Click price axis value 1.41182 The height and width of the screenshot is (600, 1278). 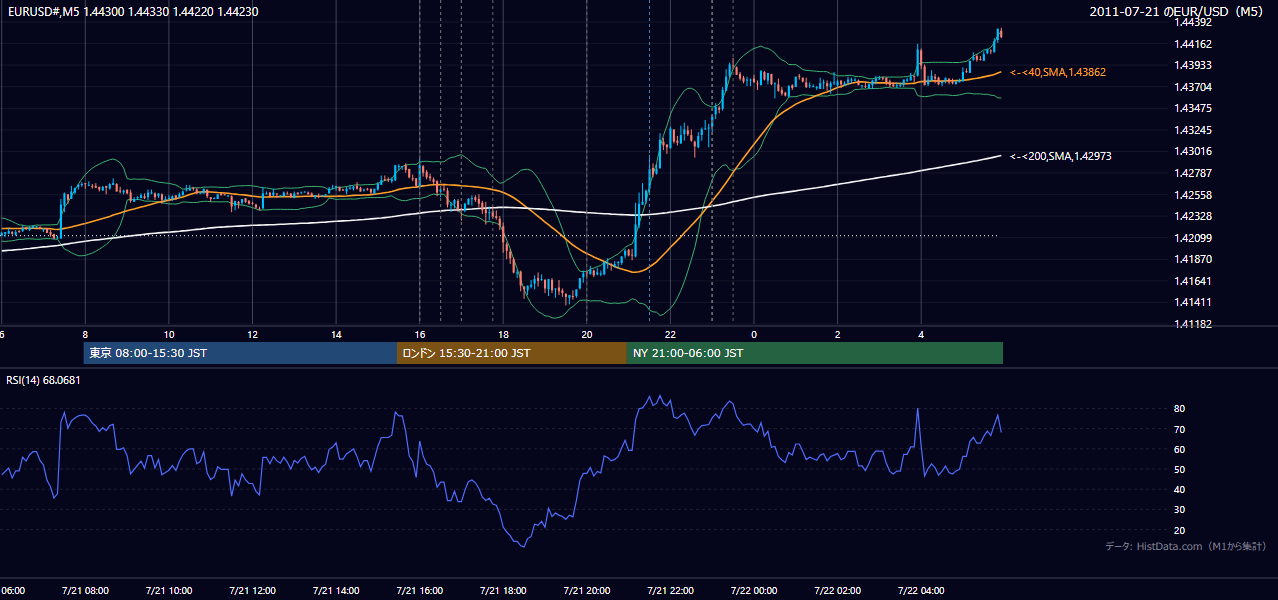[1193, 324]
